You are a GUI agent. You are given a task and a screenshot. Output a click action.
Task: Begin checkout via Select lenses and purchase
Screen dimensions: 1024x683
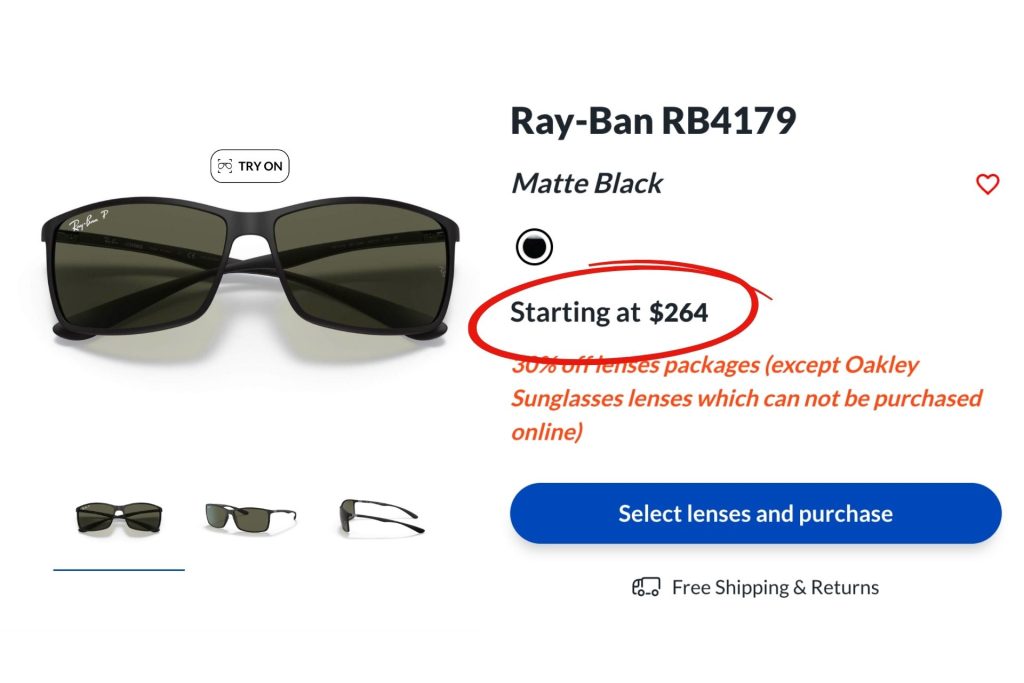click(x=755, y=513)
